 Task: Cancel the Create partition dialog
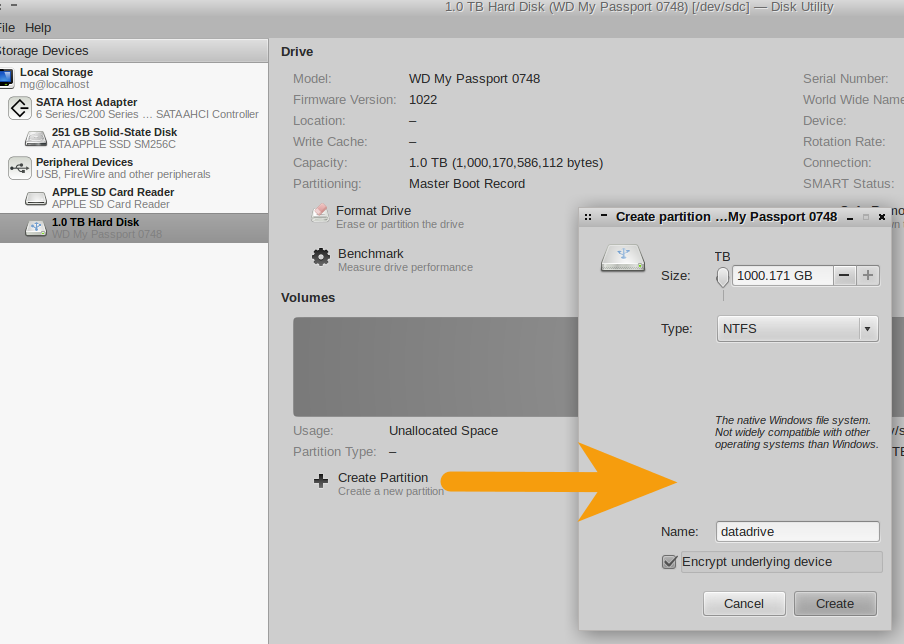(744, 603)
